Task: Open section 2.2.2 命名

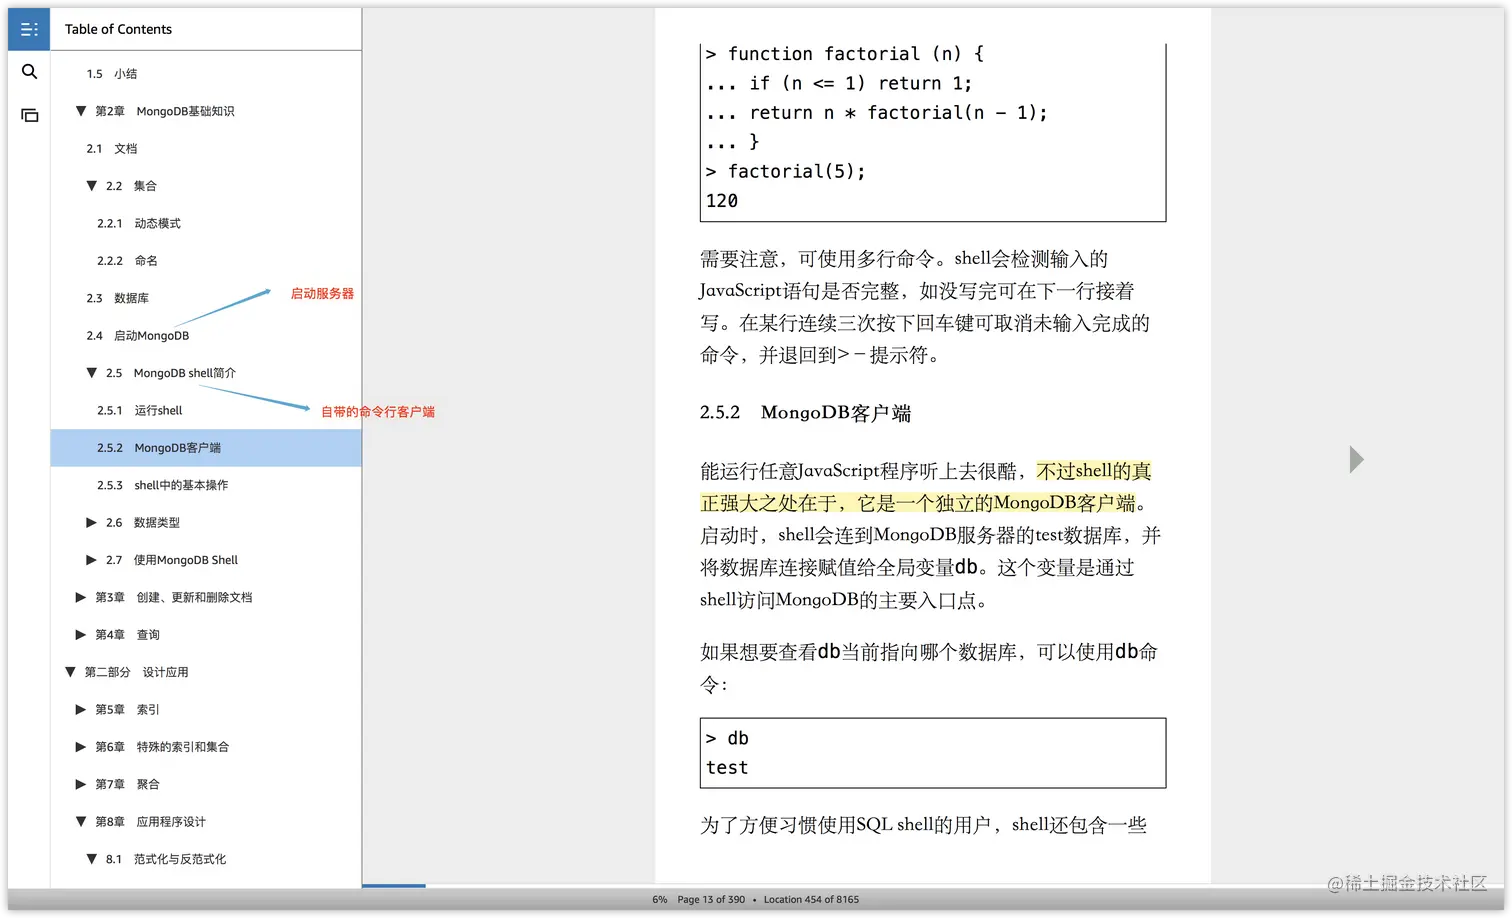Action: pos(127,261)
